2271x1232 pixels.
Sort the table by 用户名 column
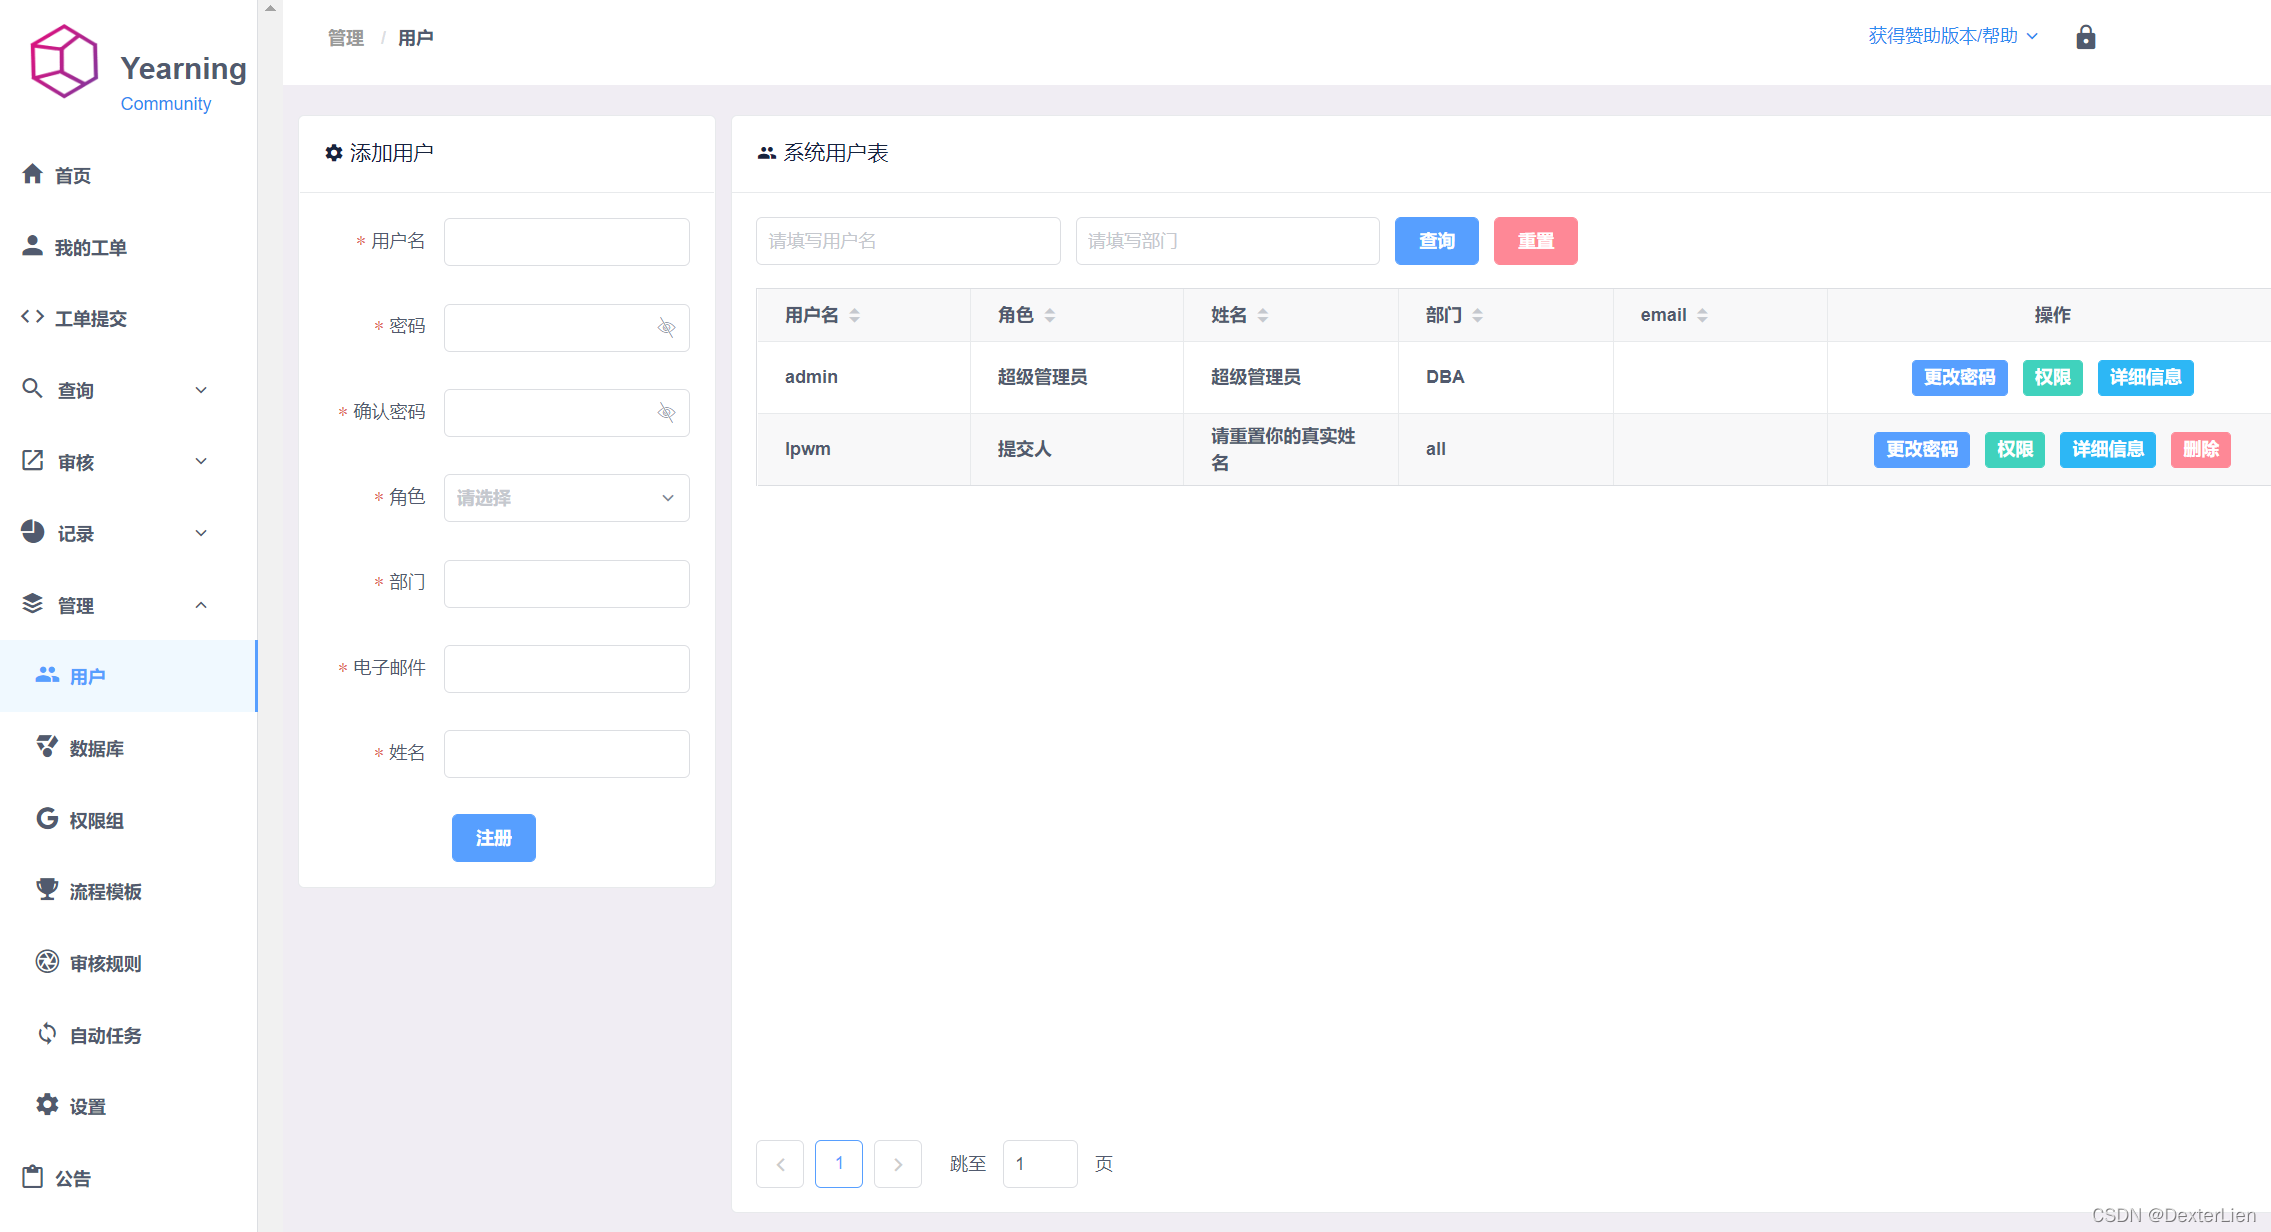coord(854,315)
